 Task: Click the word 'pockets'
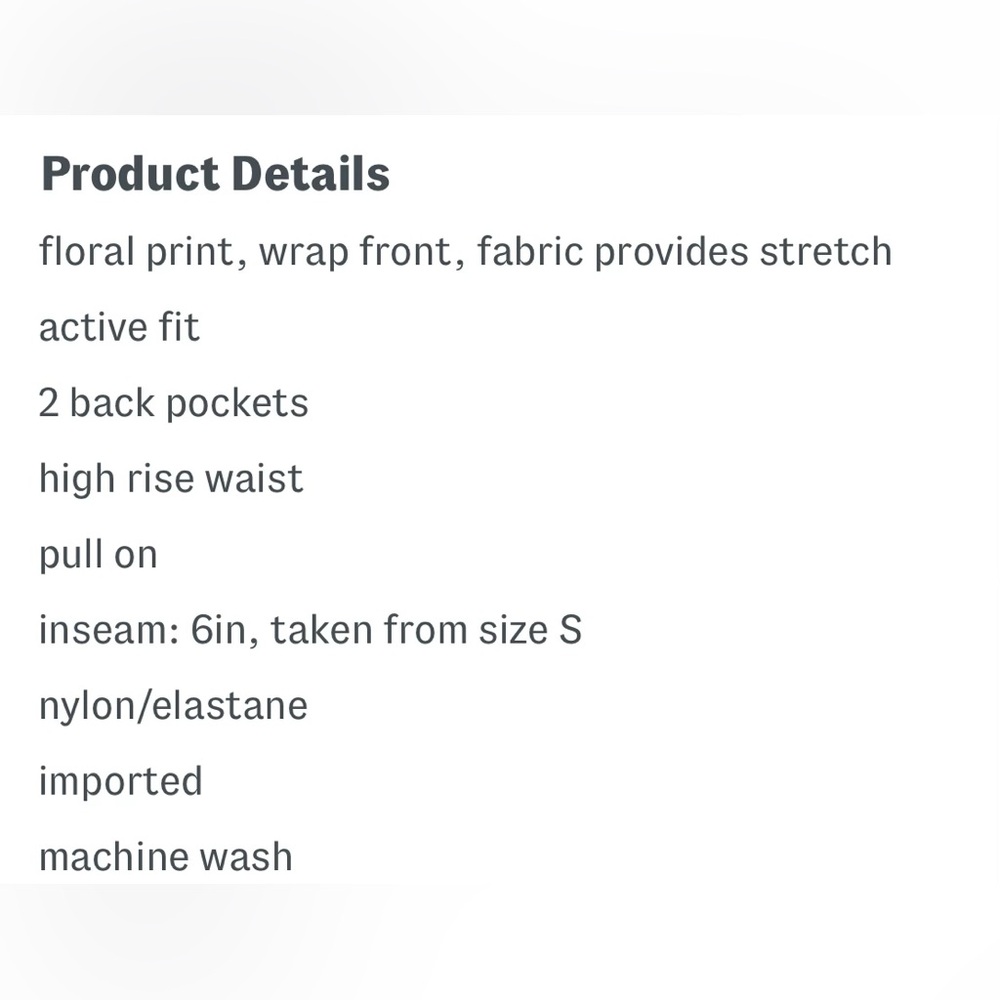pyautogui.click(x=237, y=405)
